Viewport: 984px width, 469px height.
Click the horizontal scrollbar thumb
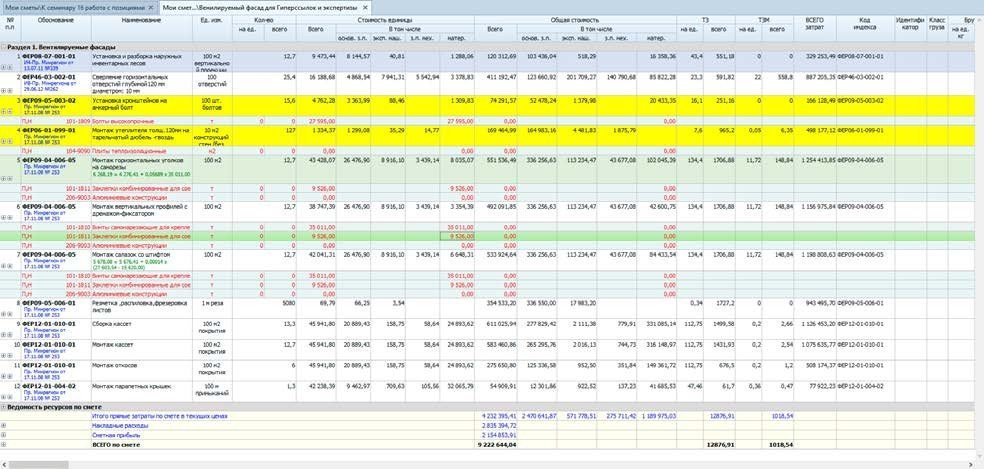click(x=38, y=465)
